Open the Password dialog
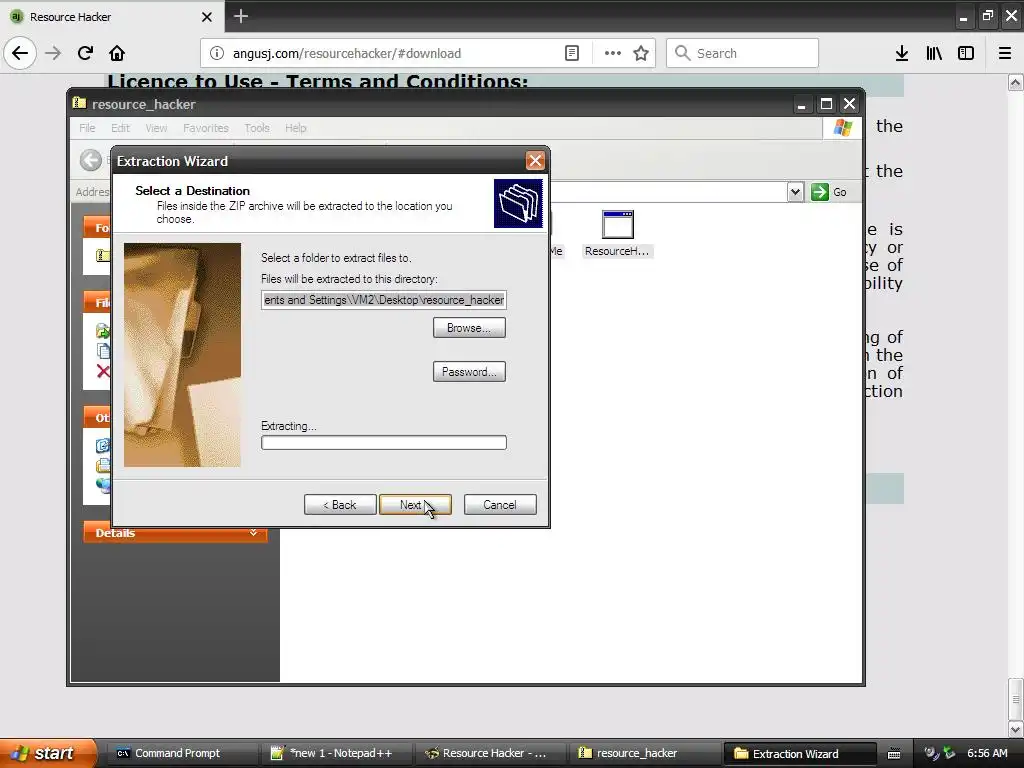The image size is (1024, 768). [x=469, y=372]
